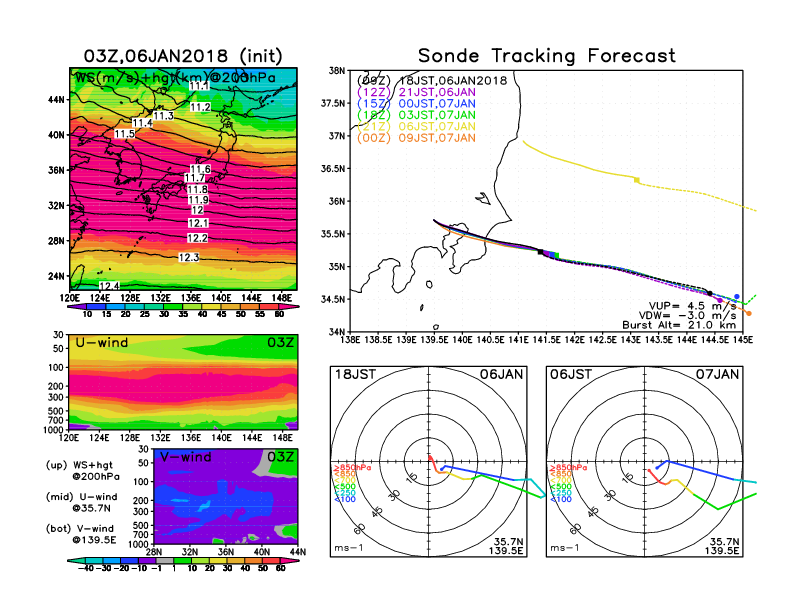792x612 pixels.
Task: Click the U-wind panel label
Action: [101, 343]
